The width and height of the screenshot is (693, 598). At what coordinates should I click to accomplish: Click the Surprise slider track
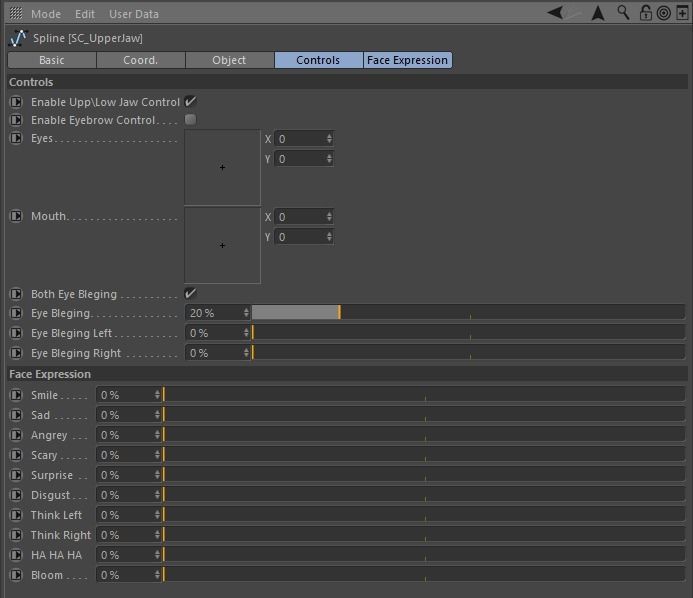[x=424, y=474]
